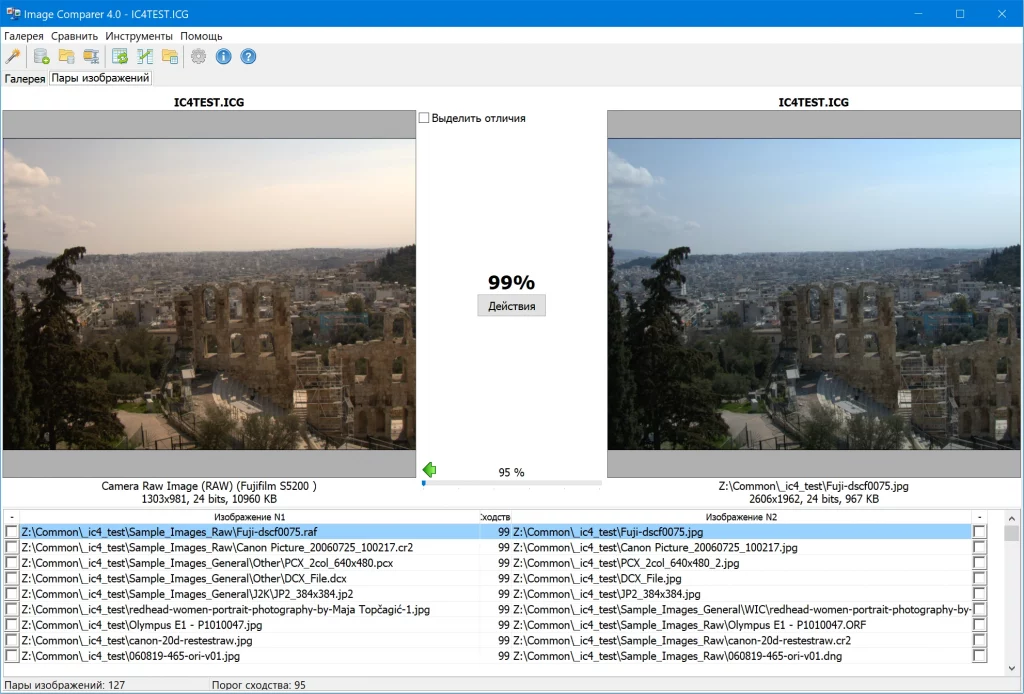
Task: Click the database with green plus icon
Action: 42,56
